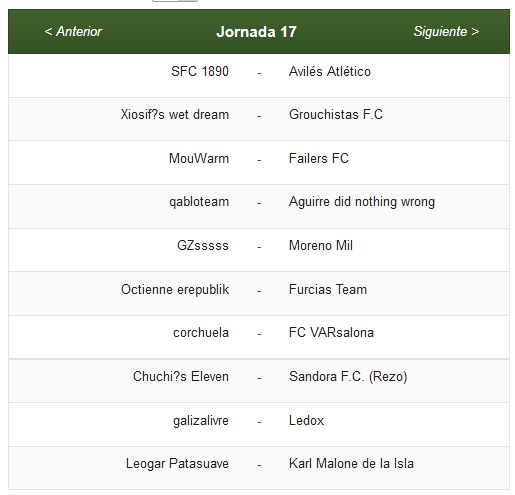Open the galizalivre vs Ledox match row
515x495 pixels.
(259, 424)
